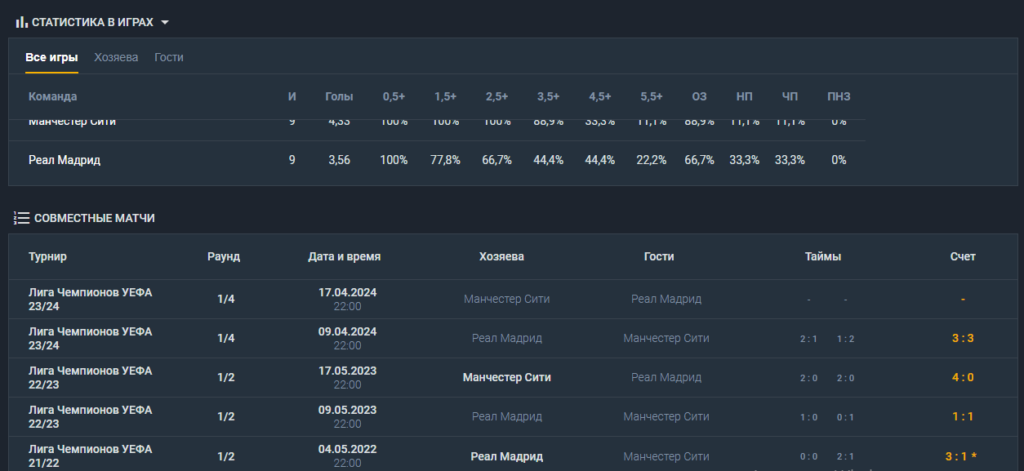This screenshot has width=1024, height=471.
Task: Click the Раунд column header
Action: pyautogui.click(x=224, y=257)
